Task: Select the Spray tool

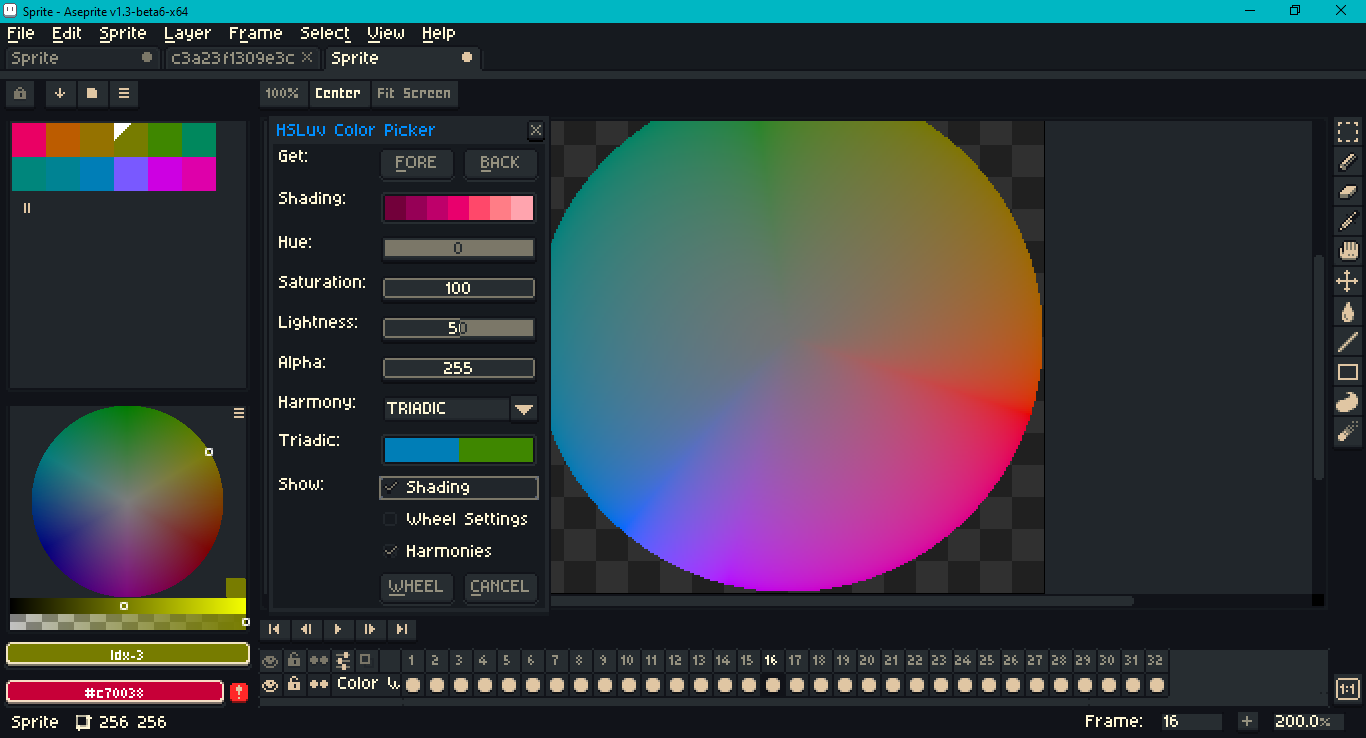Action: pos(1348,431)
